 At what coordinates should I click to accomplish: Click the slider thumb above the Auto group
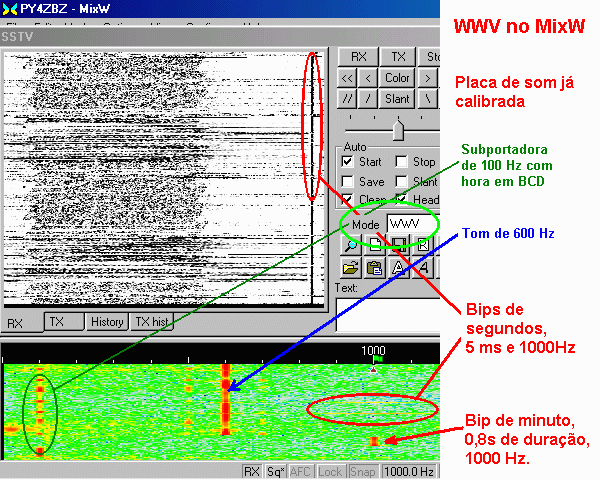[398, 130]
